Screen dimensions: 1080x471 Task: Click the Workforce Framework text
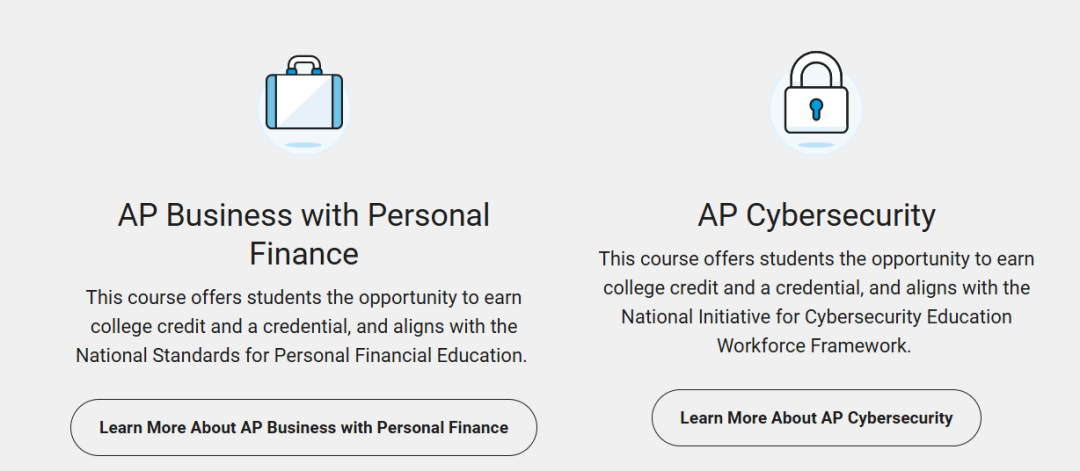[814, 346]
